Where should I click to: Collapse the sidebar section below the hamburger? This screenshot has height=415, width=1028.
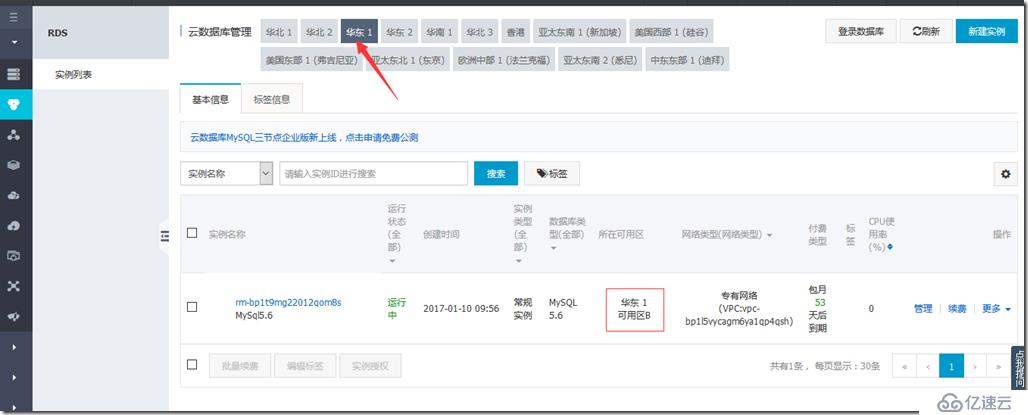point(13,44)
